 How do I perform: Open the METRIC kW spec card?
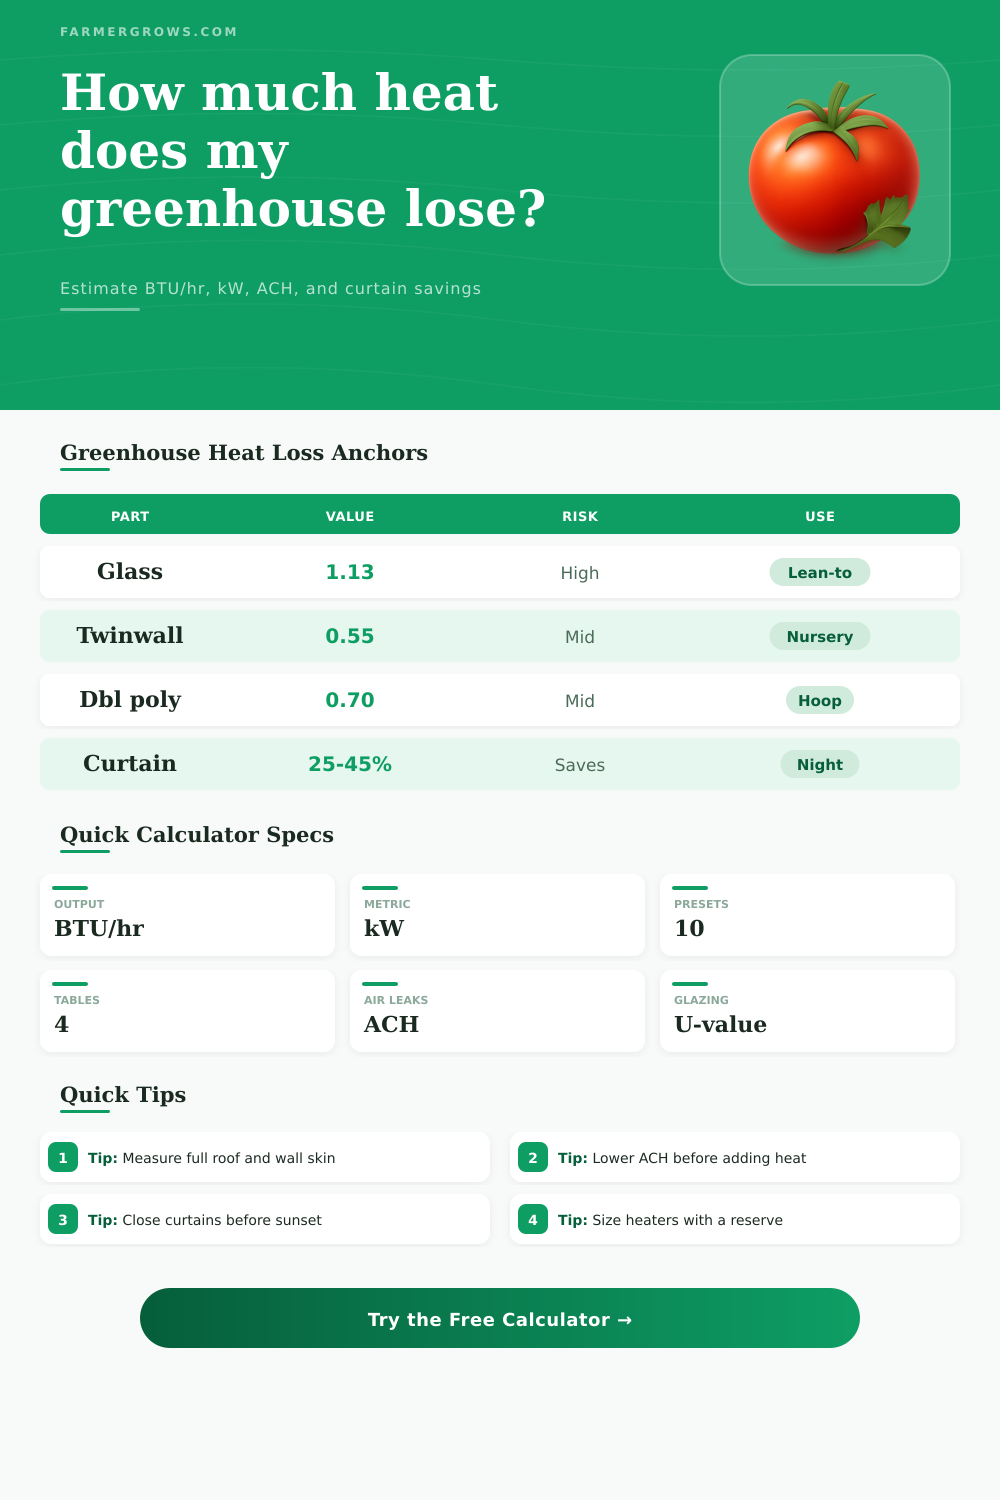point(497,915)
